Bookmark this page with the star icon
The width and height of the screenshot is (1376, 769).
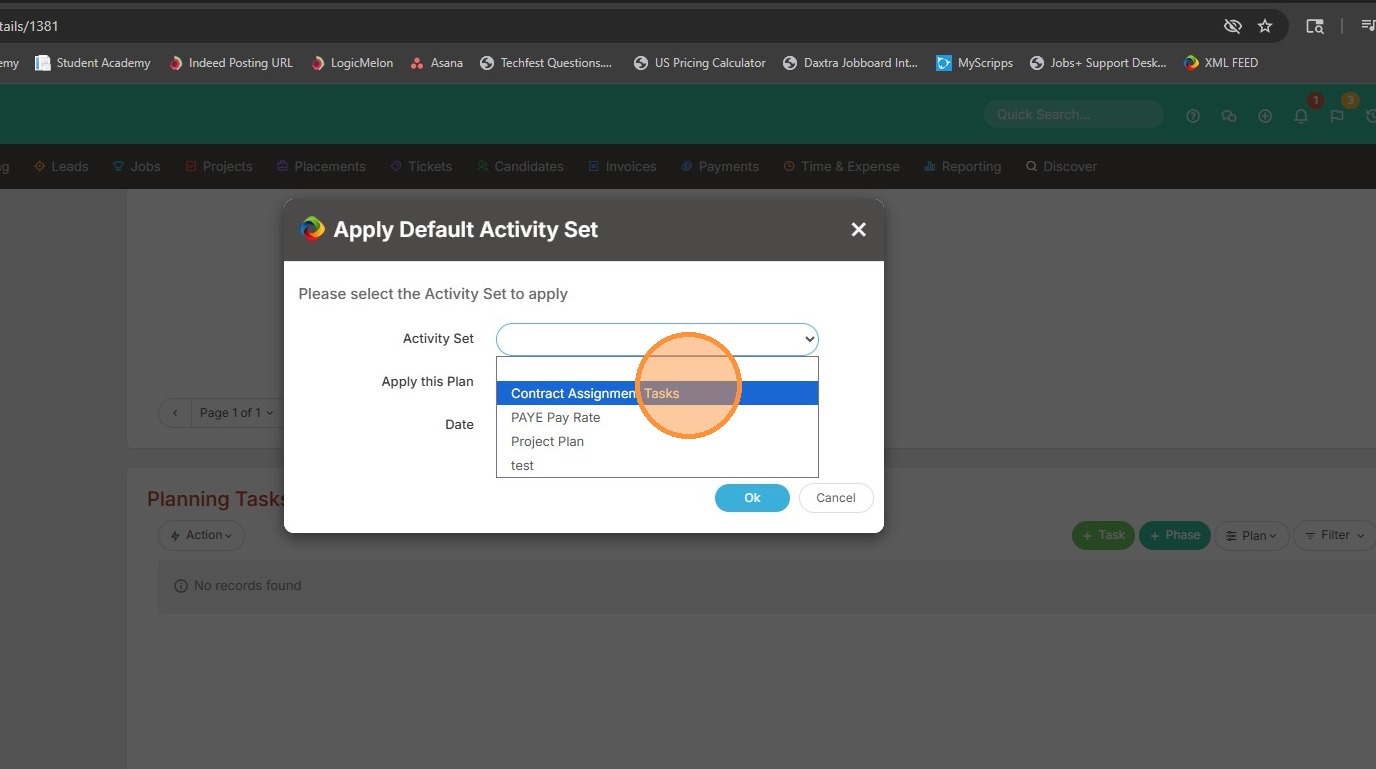point(1265,26)
